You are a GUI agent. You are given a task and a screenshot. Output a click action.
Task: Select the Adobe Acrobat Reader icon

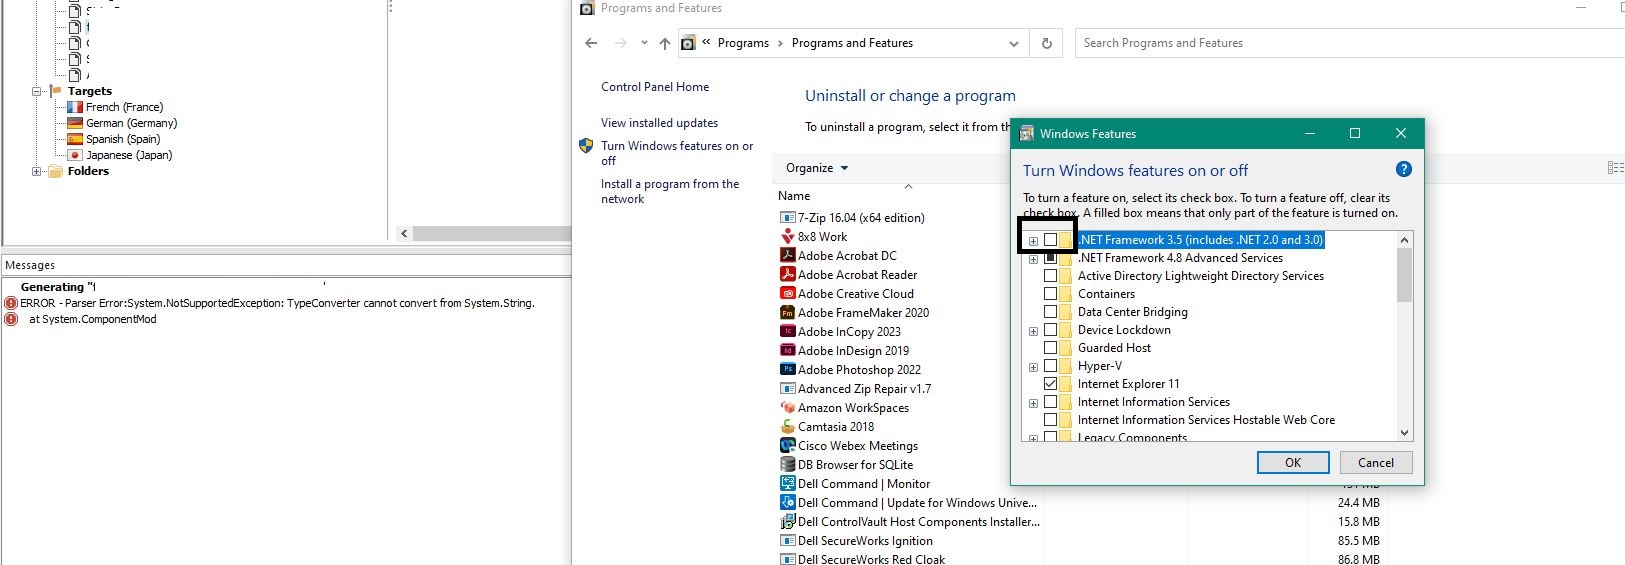788,274
